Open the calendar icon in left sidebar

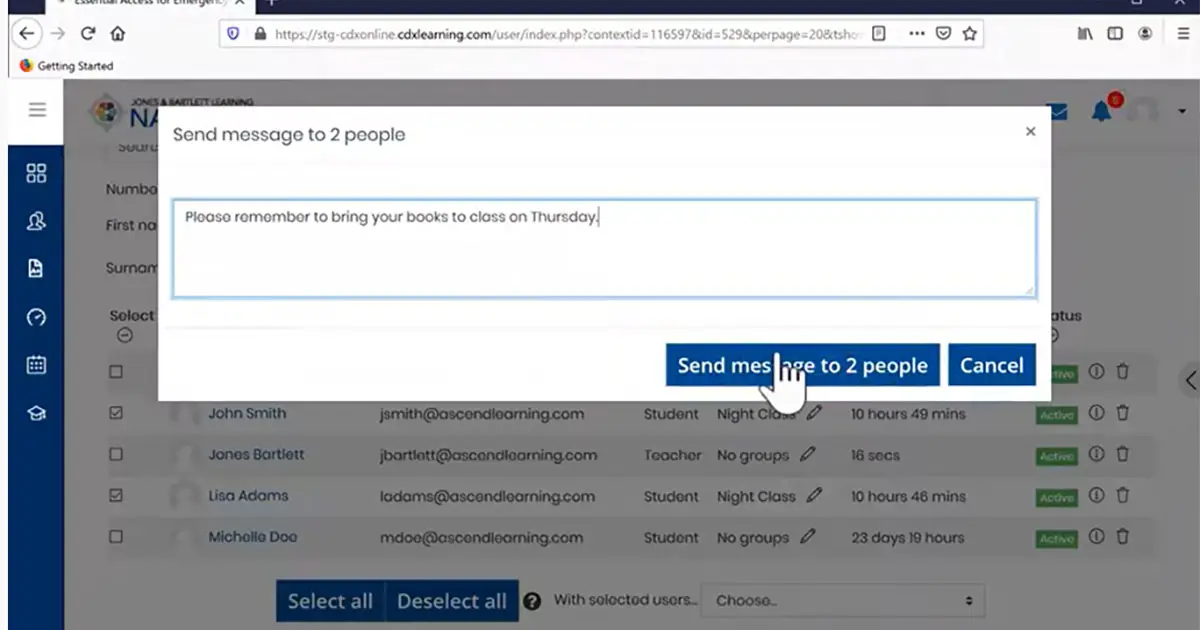tap(36, 365)
